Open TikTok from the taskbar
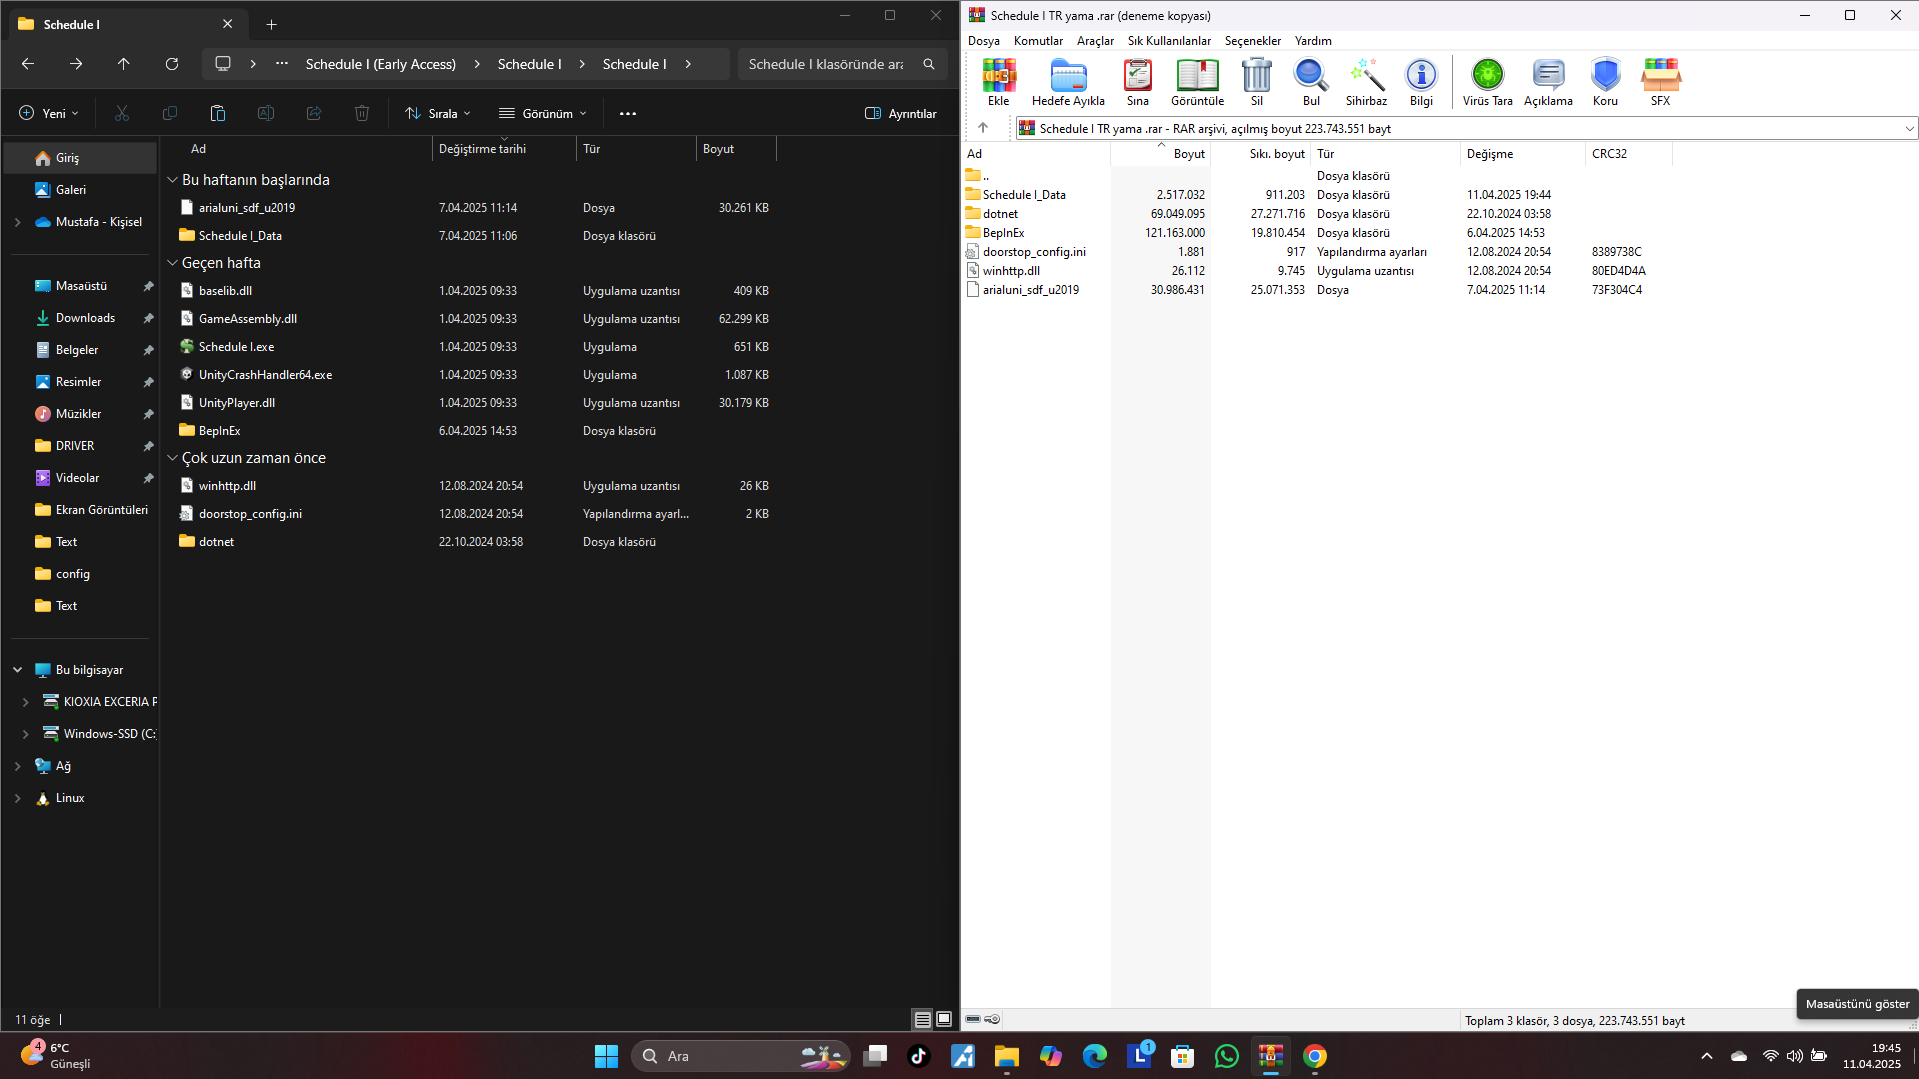The height and width of the screenshot is (1079, 1919). coord(918,1056)
